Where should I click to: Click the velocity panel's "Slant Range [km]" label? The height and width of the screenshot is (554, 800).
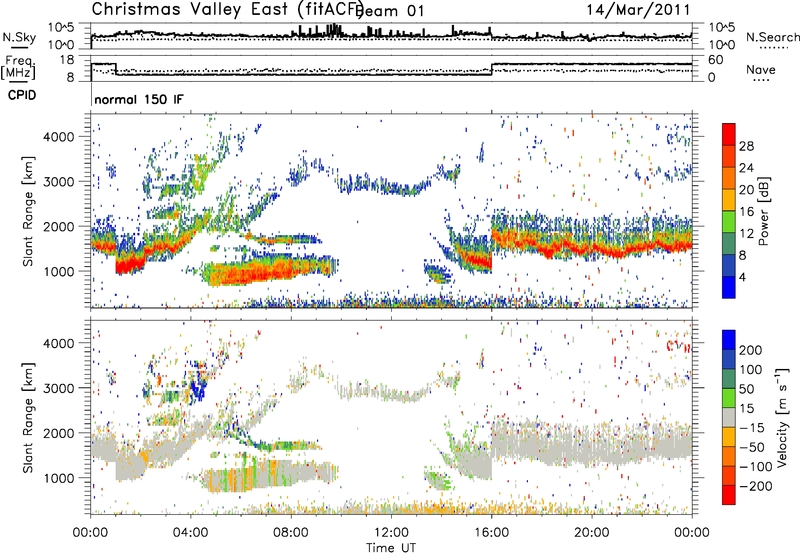[x=28, y=417]
